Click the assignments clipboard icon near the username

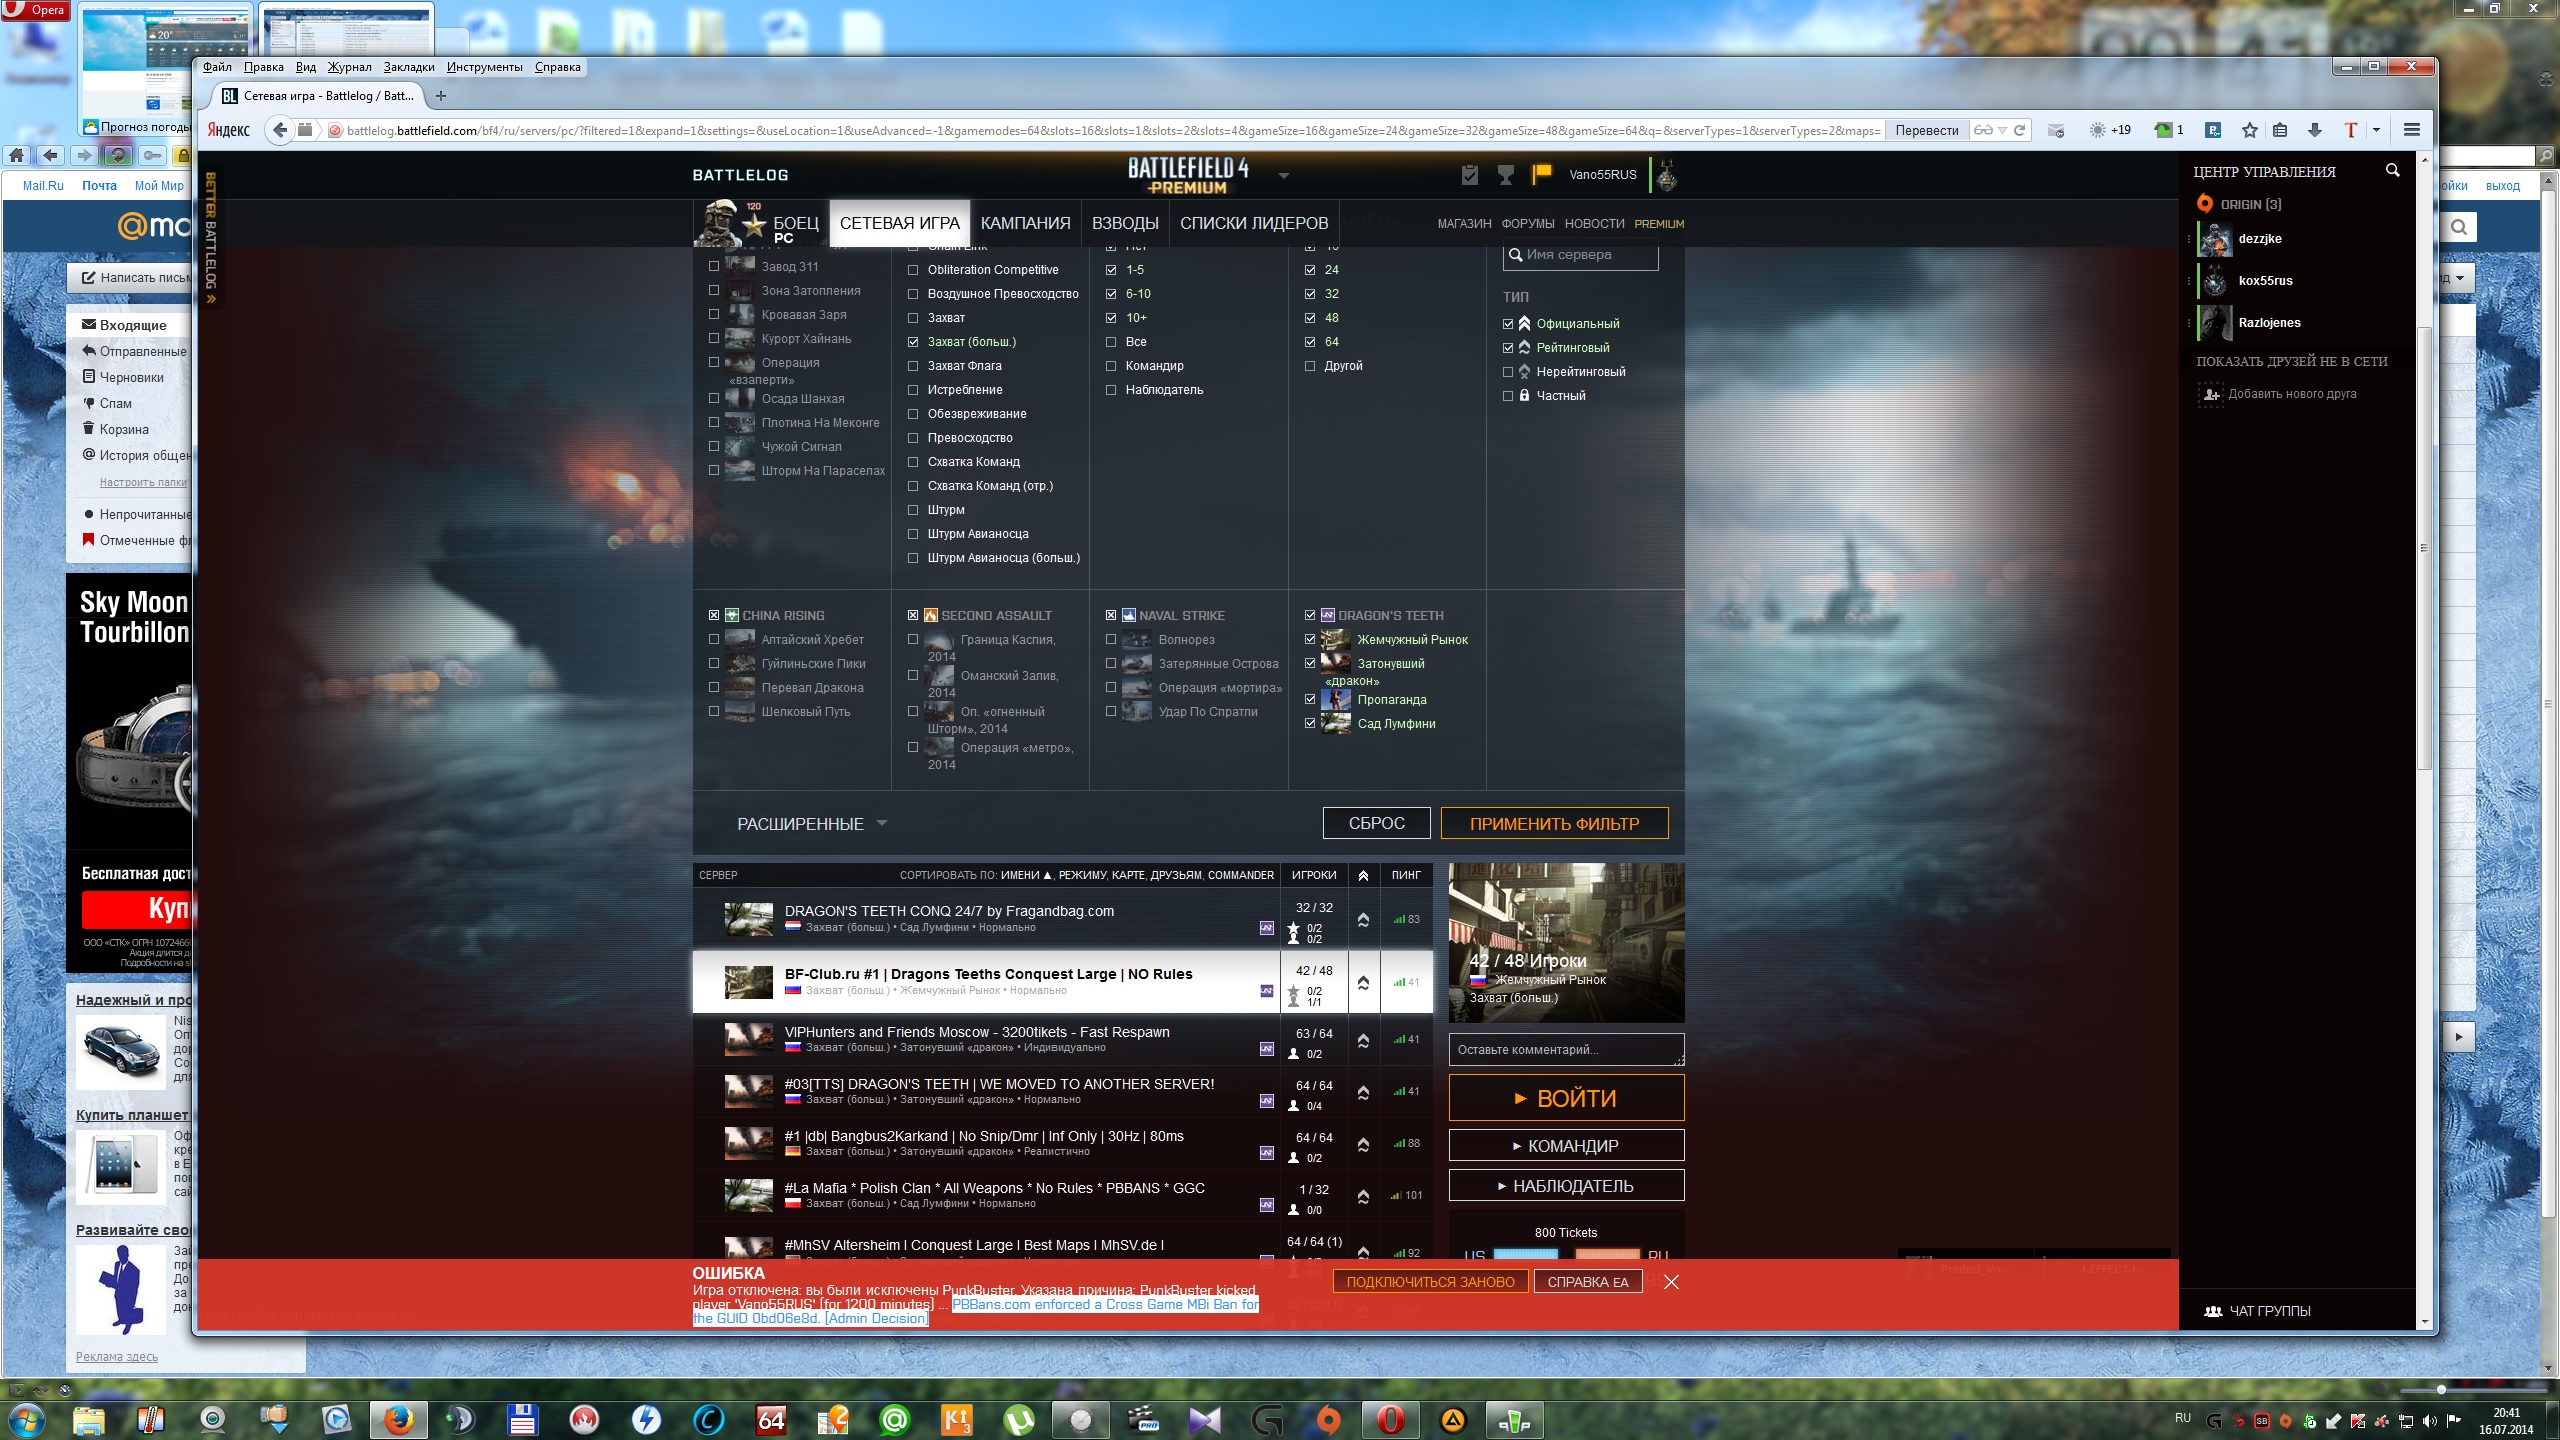tap(1469, 175)
